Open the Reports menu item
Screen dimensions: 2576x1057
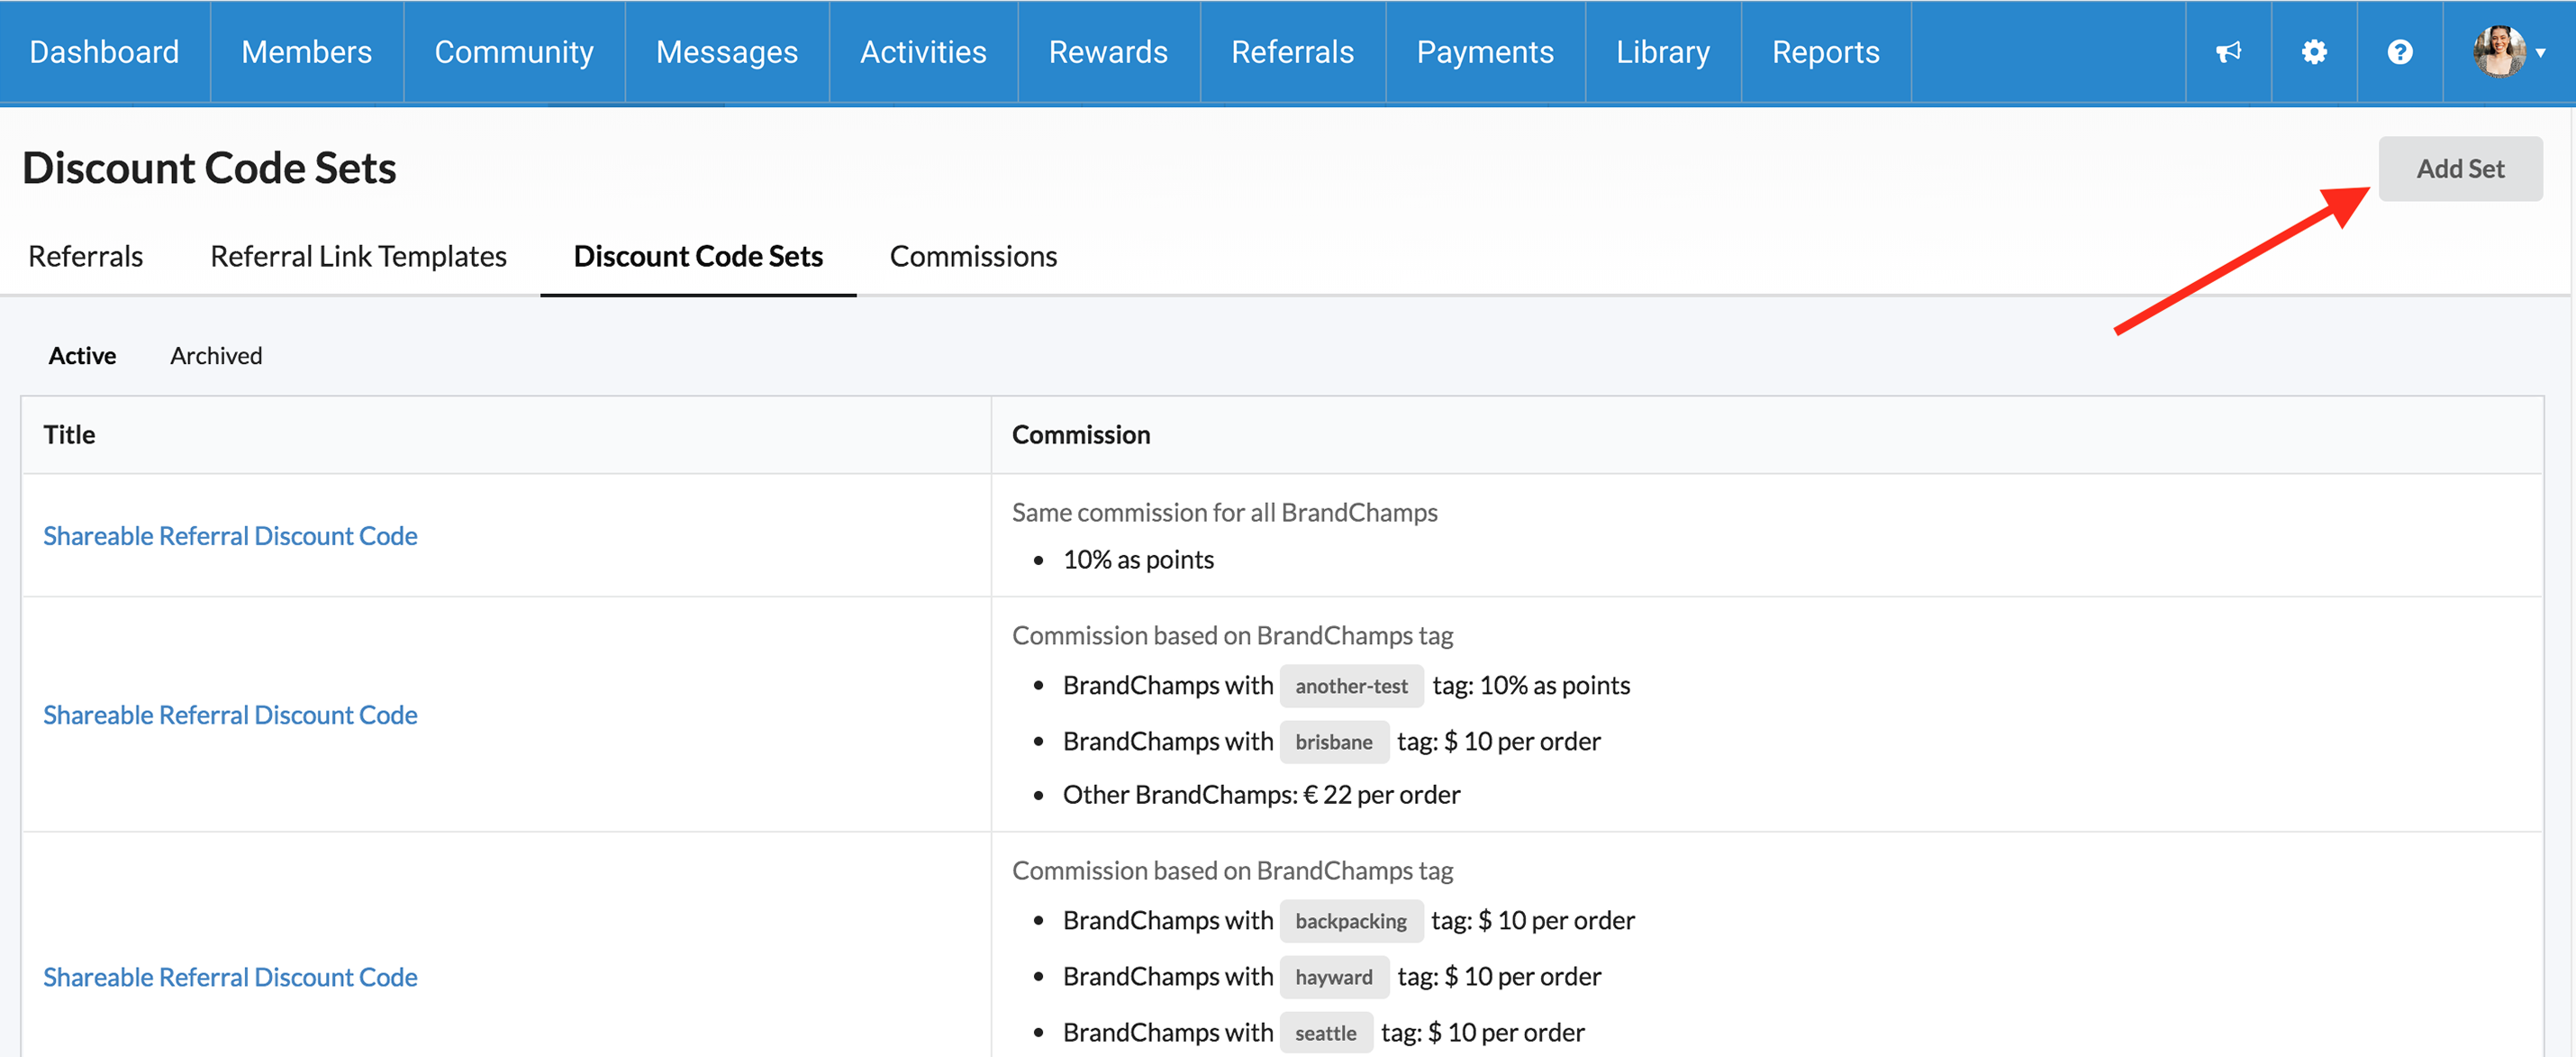1825,52
